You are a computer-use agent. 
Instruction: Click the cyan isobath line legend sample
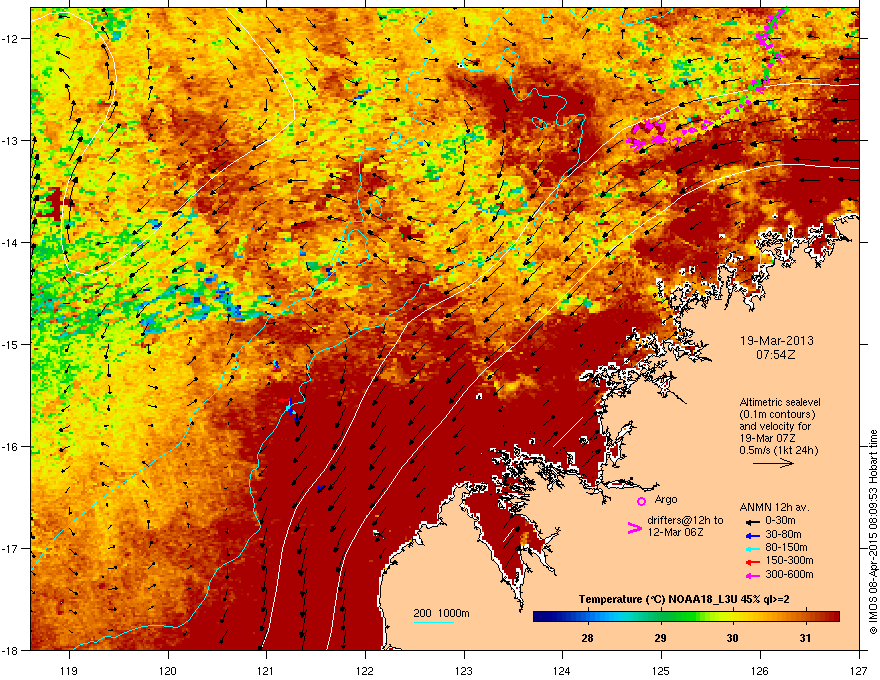click(x=433, y=623)
